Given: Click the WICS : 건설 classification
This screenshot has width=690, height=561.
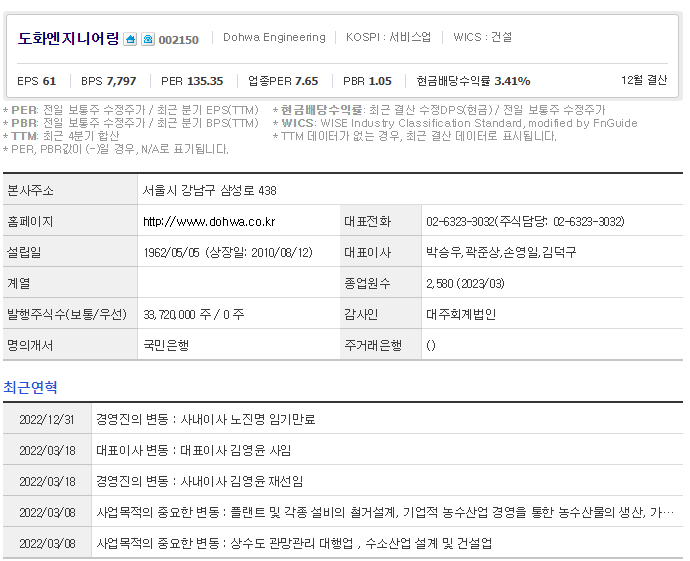Looking at the screenshot, I should click(483, 37).
